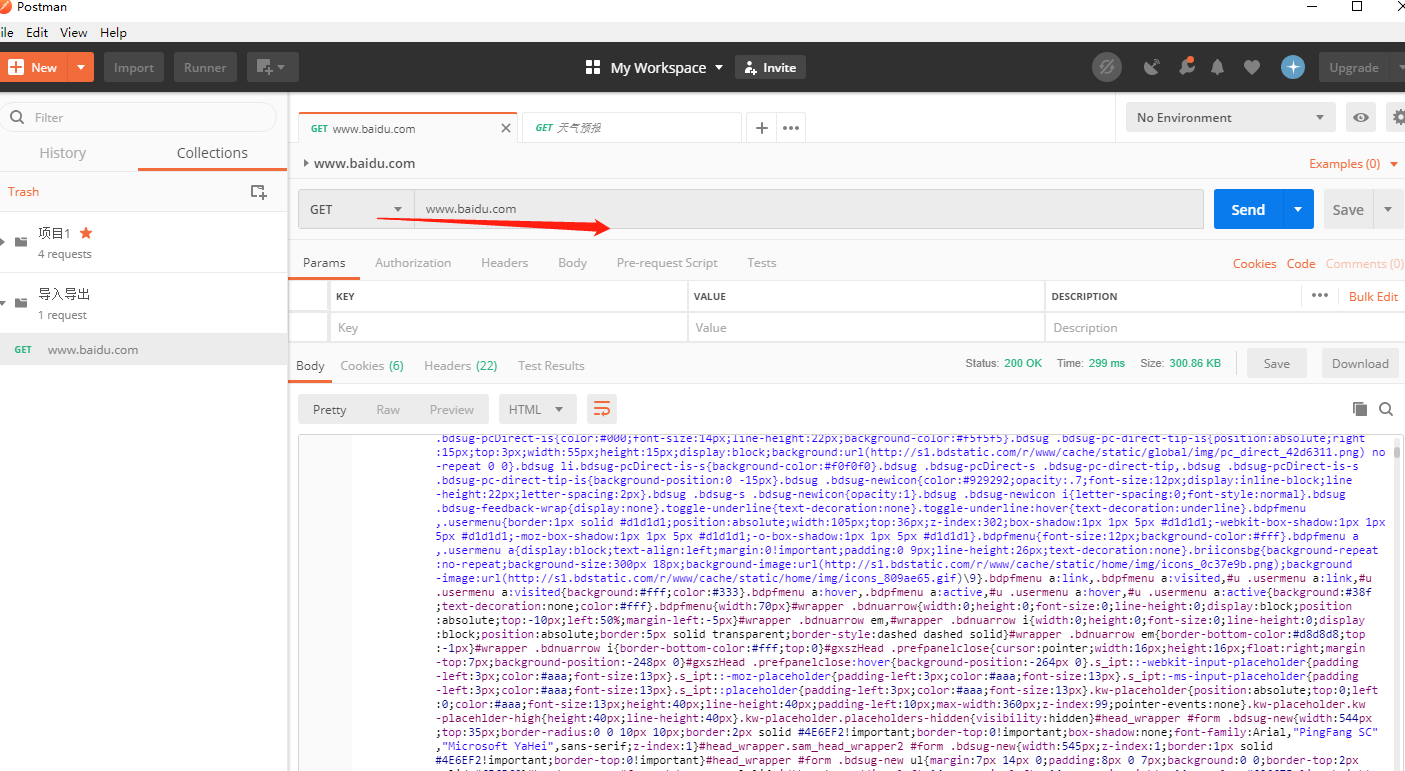Open the Edit menu
The width and height of the screenshot is (1405, 771).
click(37, 32)
